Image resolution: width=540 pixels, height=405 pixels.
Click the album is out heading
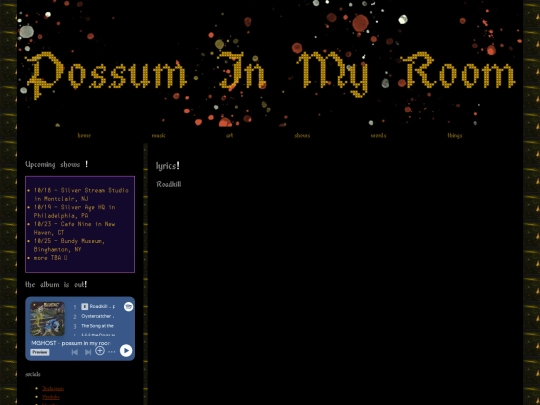[56, 284]
